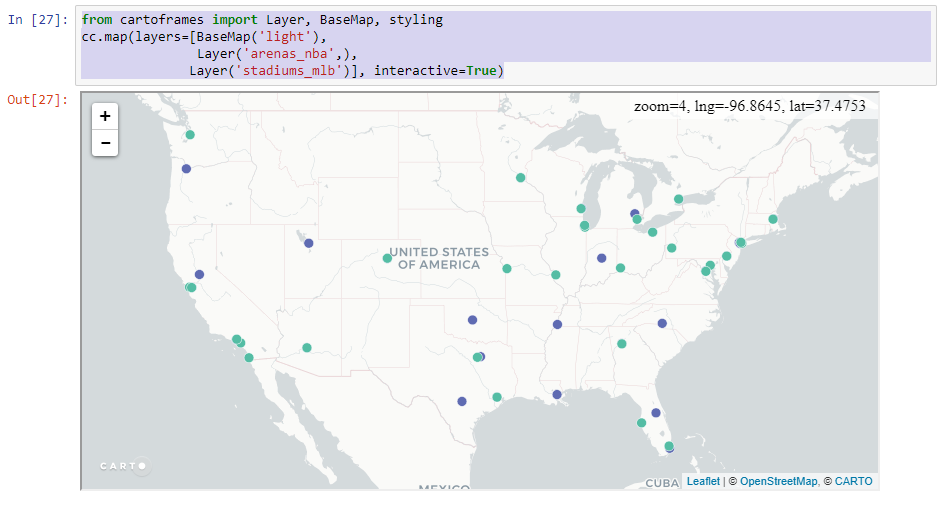Select green point near Toronto

point(678,199)
